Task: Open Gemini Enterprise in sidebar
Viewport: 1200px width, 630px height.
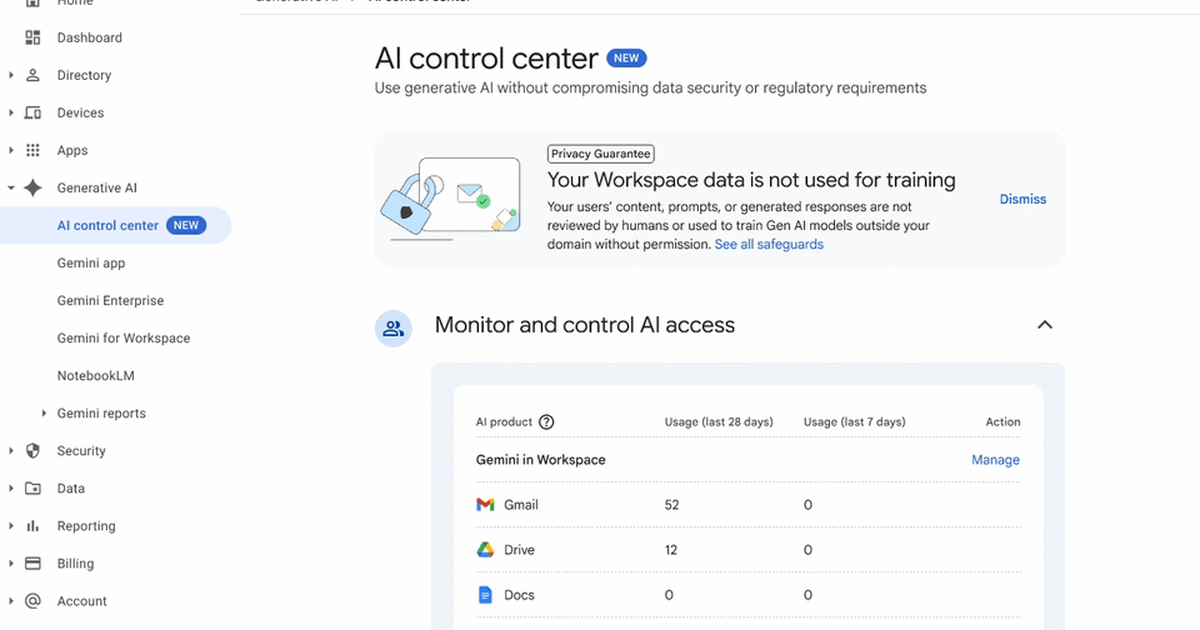Action: coord(110,300)
